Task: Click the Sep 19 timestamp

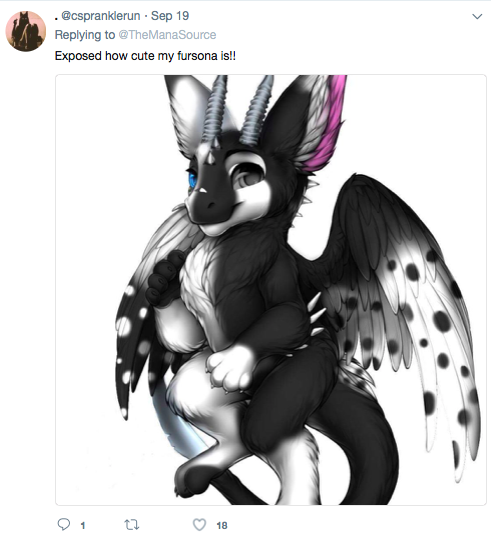Action: click(170, 16)
